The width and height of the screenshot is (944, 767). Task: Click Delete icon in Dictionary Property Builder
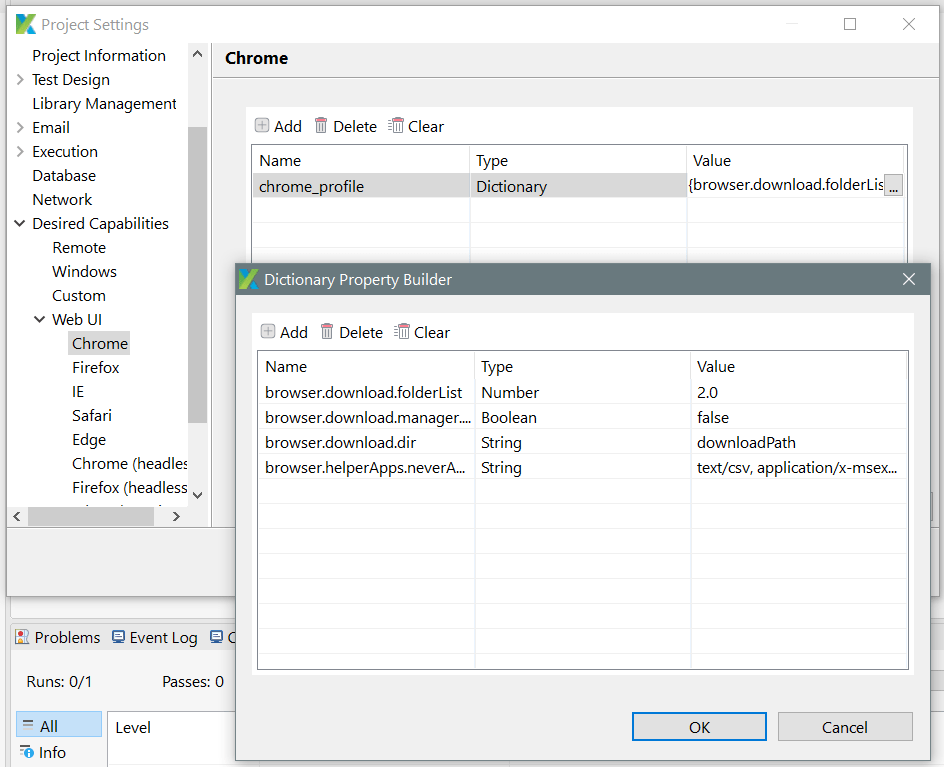tap(351, 332)
